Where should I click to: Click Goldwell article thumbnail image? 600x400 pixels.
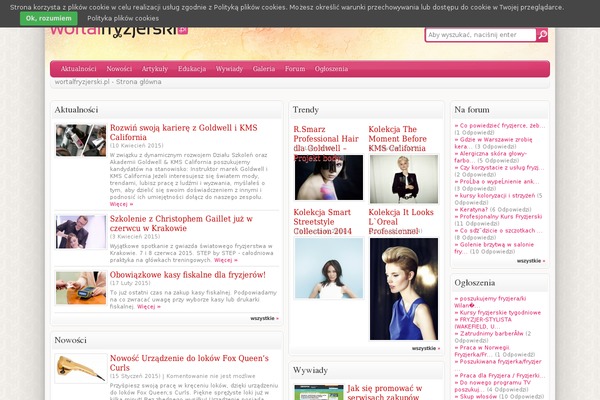pos(81,140)
